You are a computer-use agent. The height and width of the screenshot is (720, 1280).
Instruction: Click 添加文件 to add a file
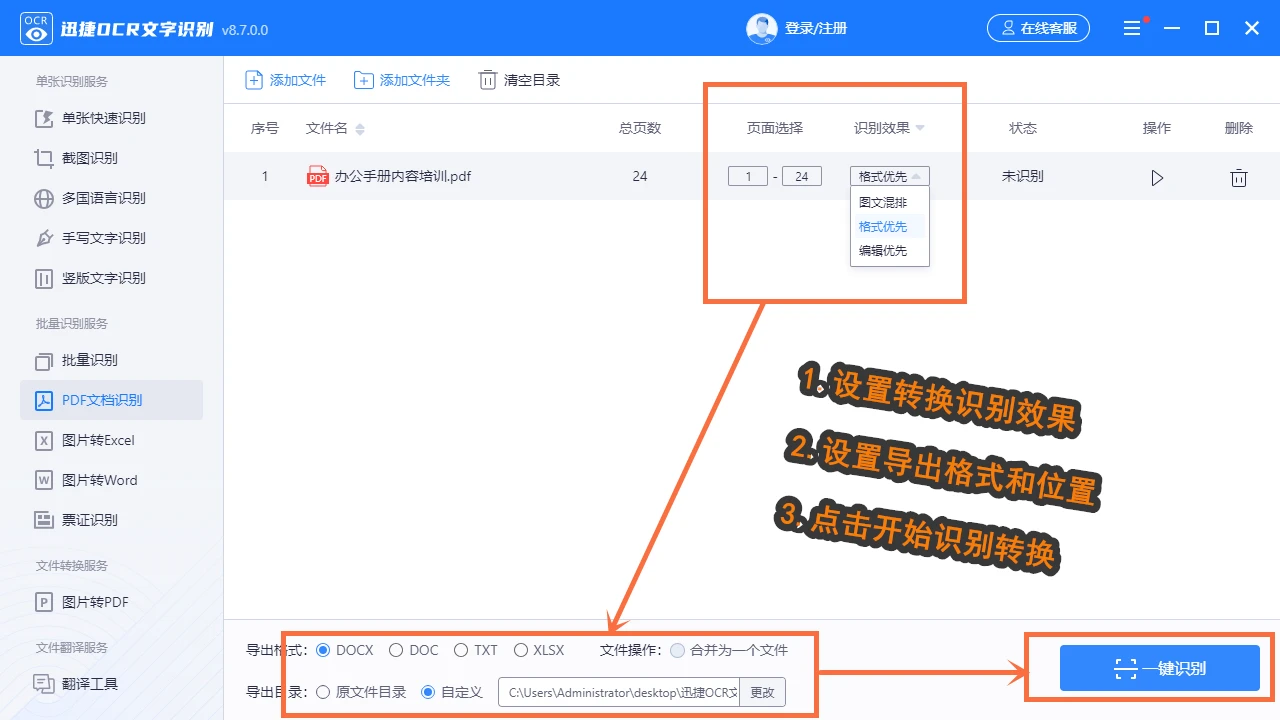click(x=286, y=80)
